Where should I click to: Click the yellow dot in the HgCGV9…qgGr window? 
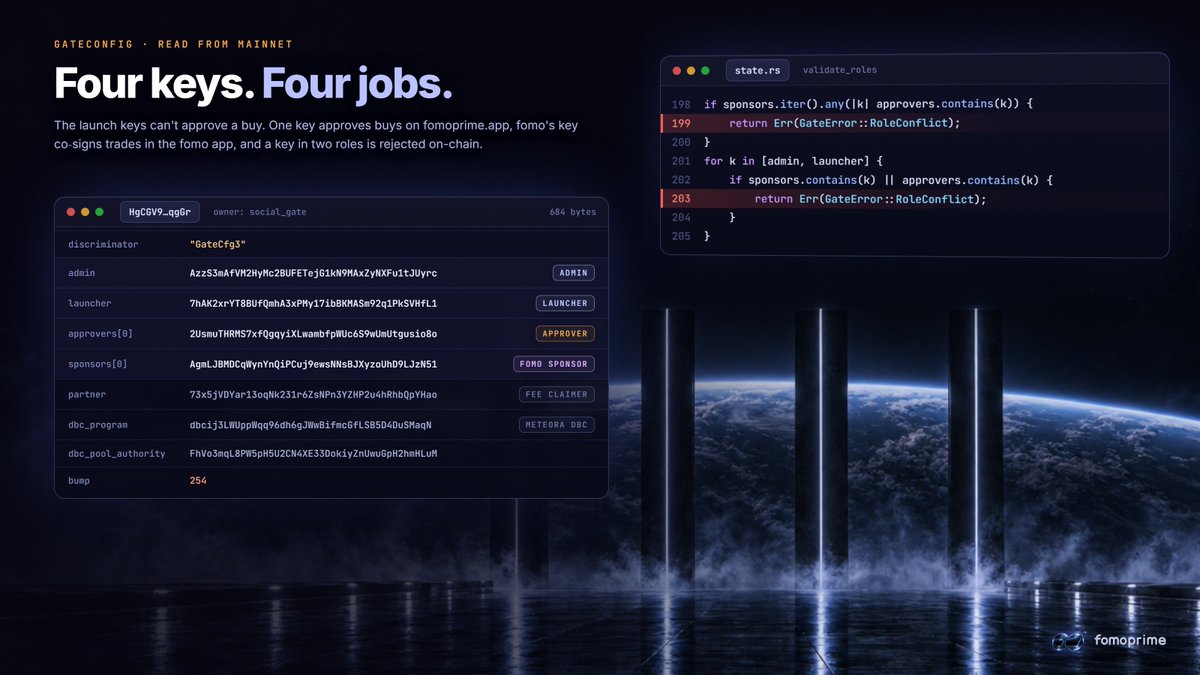pos(85,212)
